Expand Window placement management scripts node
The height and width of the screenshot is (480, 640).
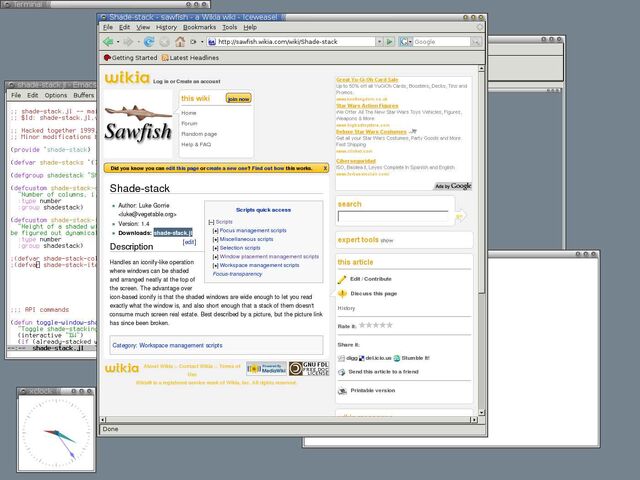tap(216, 257)
